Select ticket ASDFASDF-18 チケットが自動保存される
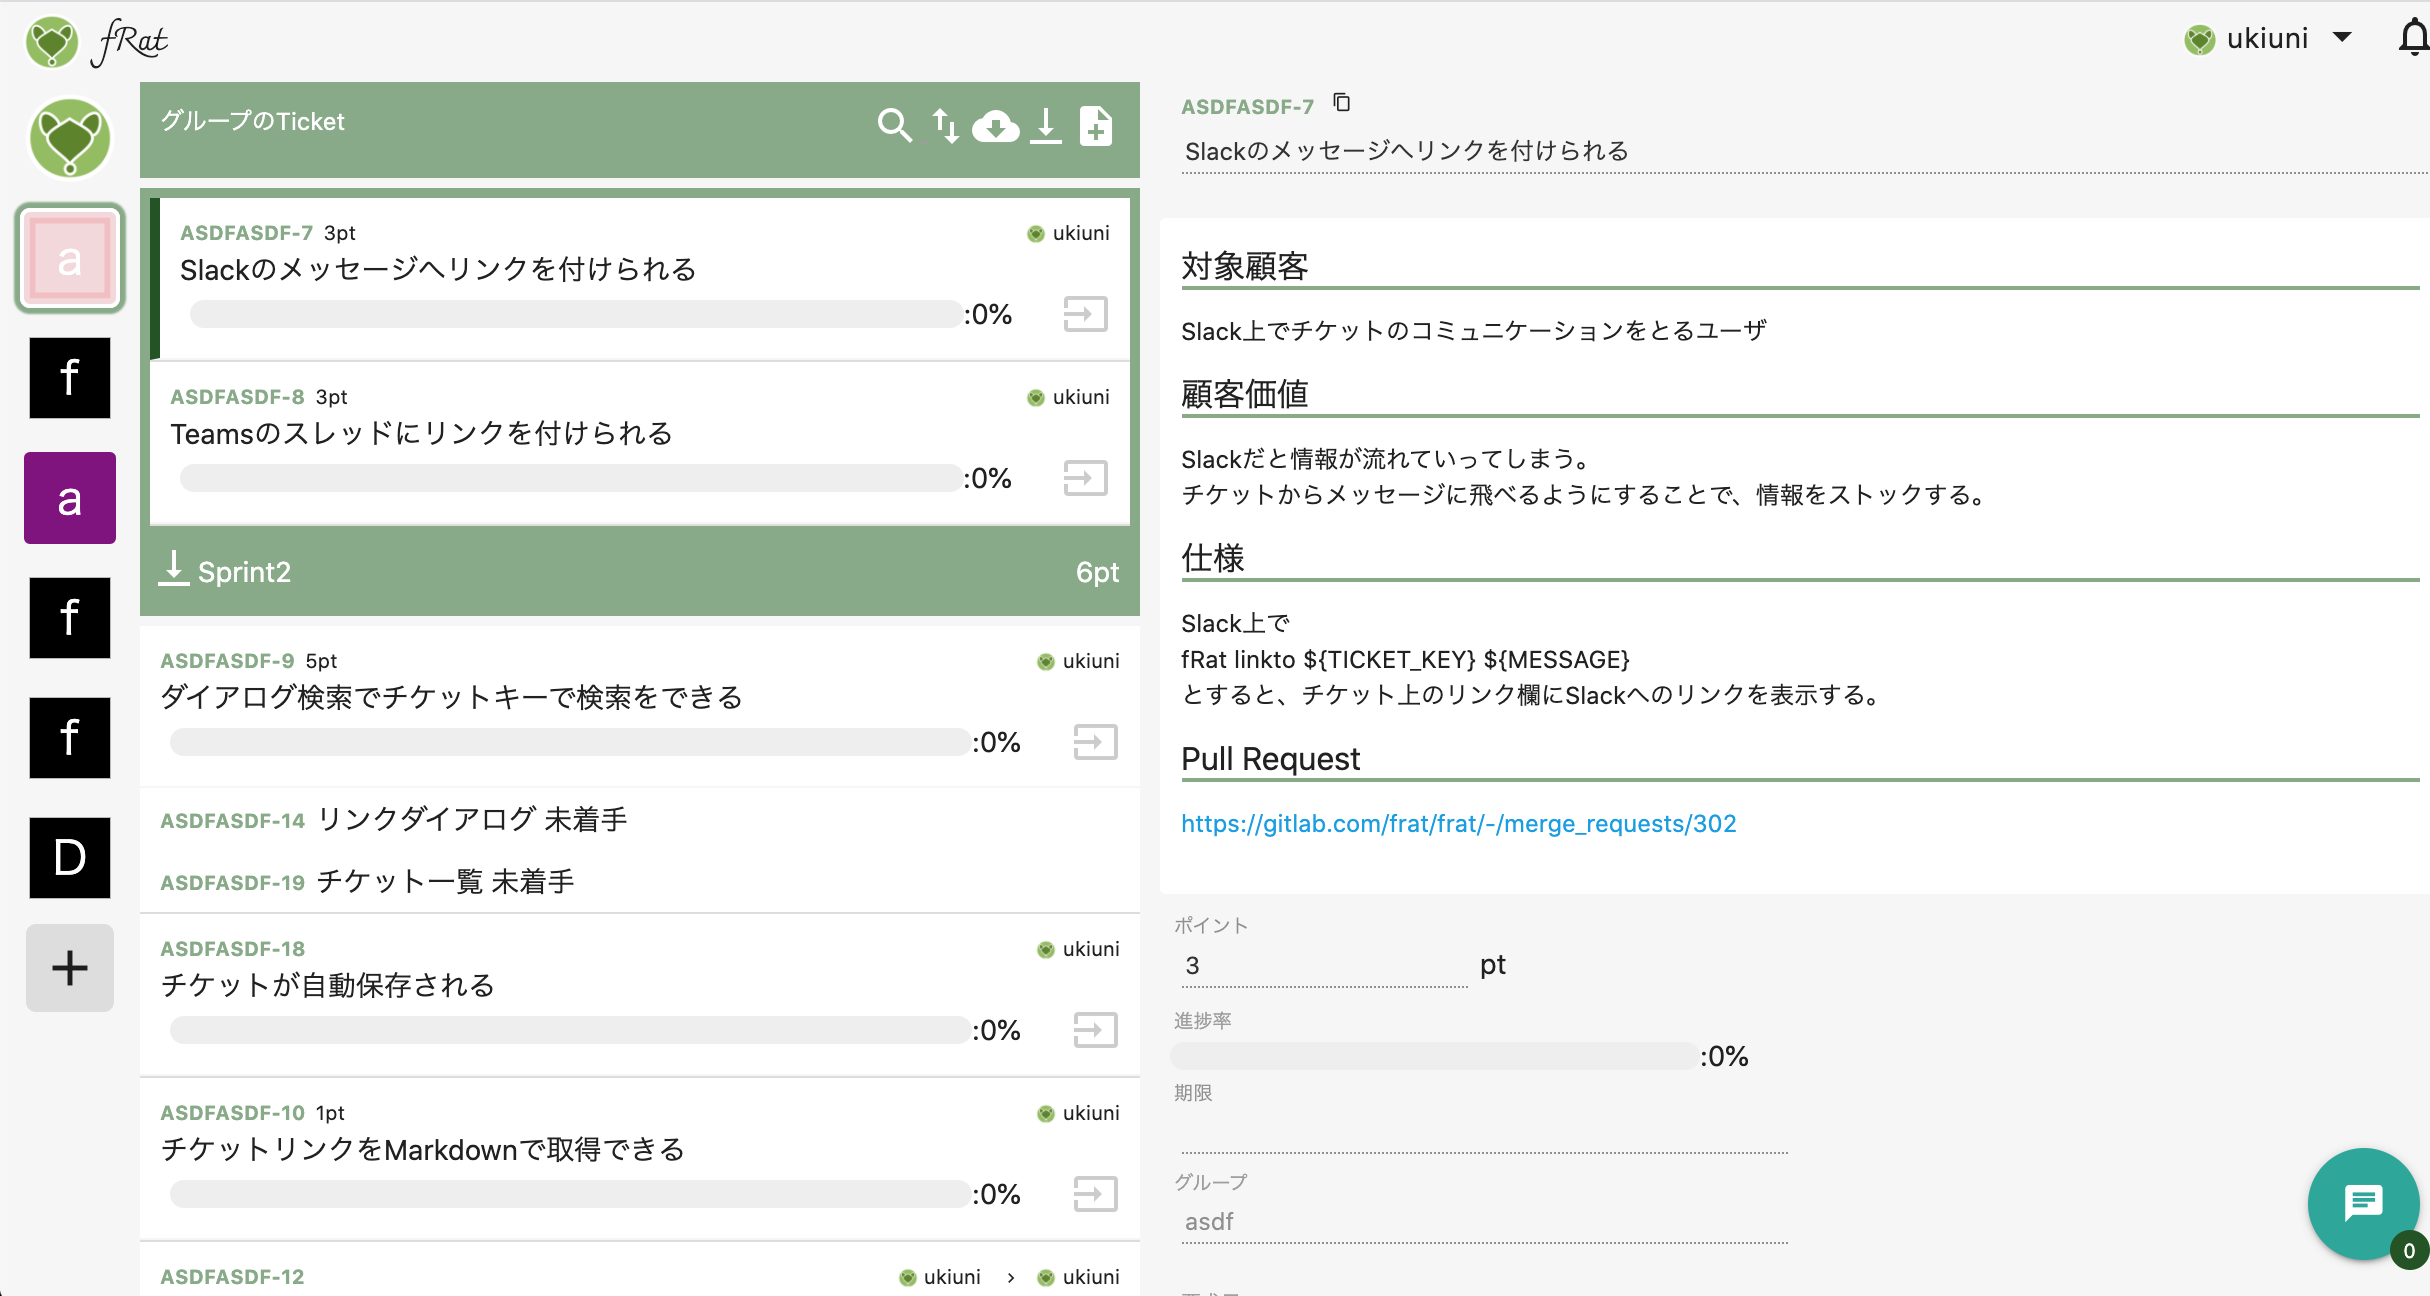Image resolution: width=2430 pixels, height=1296 pixels. 327,986
